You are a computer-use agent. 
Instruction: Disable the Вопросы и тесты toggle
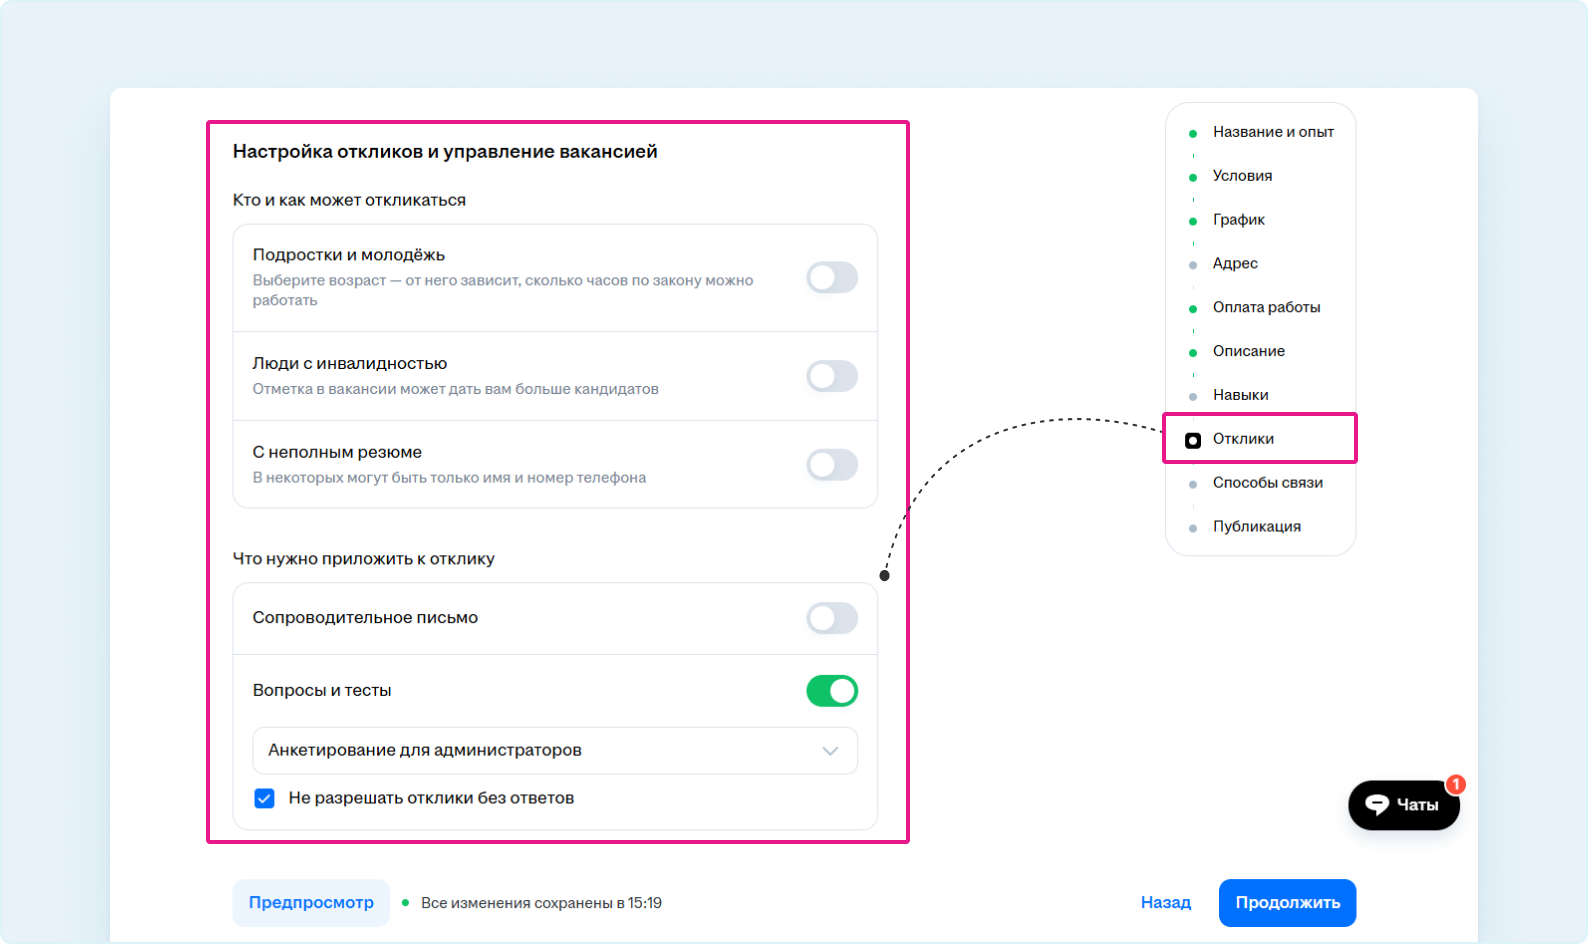pyautogui.click(x=832, y=691)
